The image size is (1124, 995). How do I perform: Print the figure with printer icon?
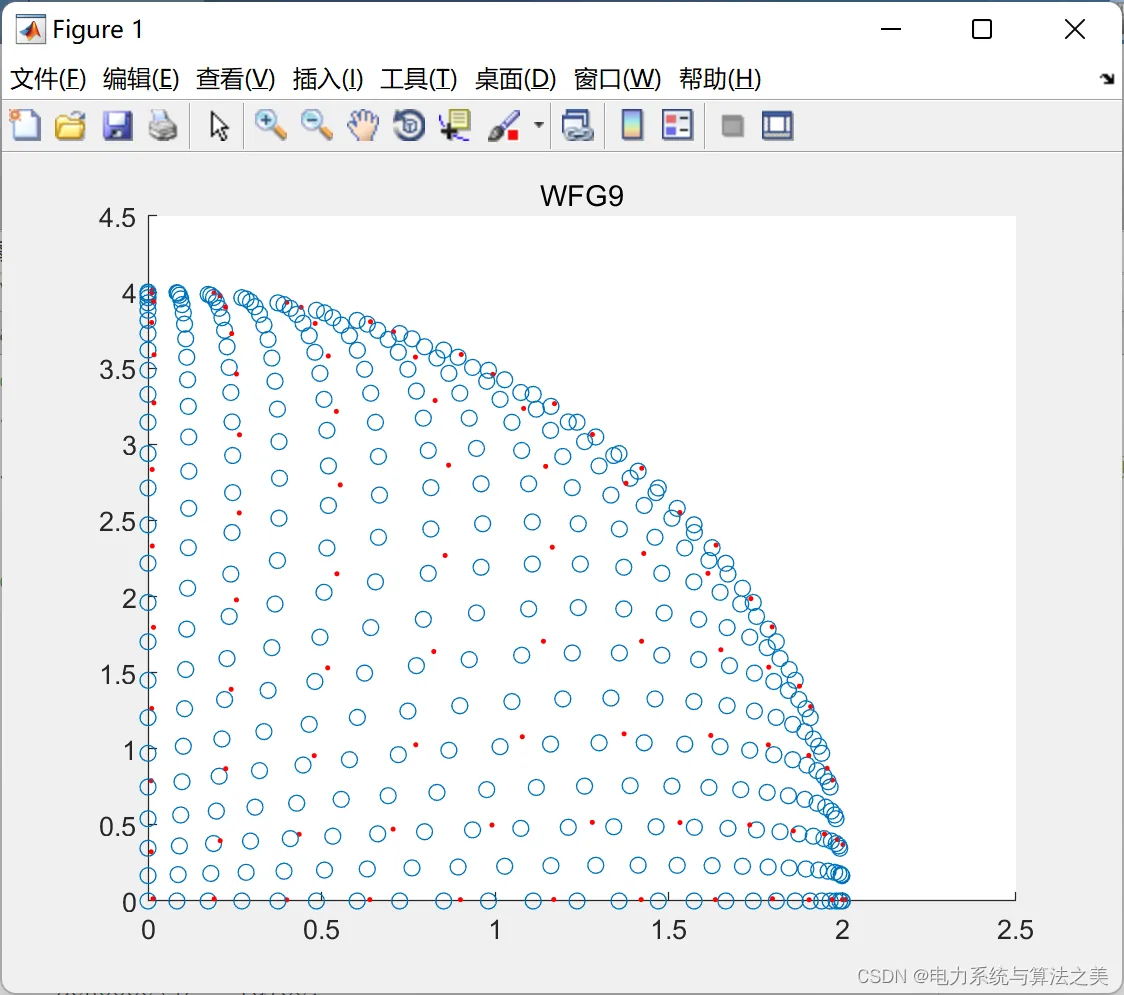163,125
